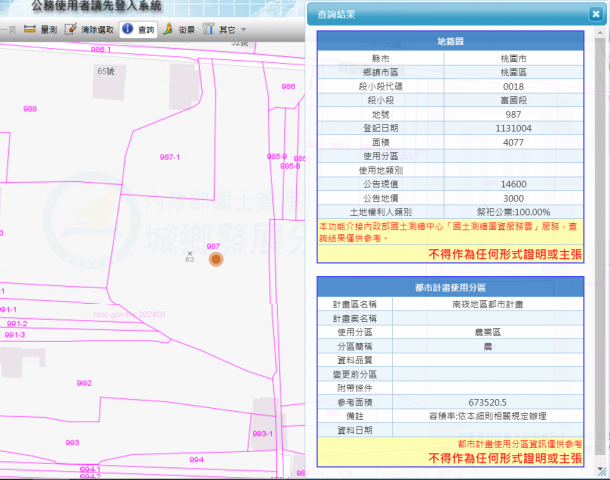Click parcel 988 on the map
The image size is (610, 480).
[30, 108]
